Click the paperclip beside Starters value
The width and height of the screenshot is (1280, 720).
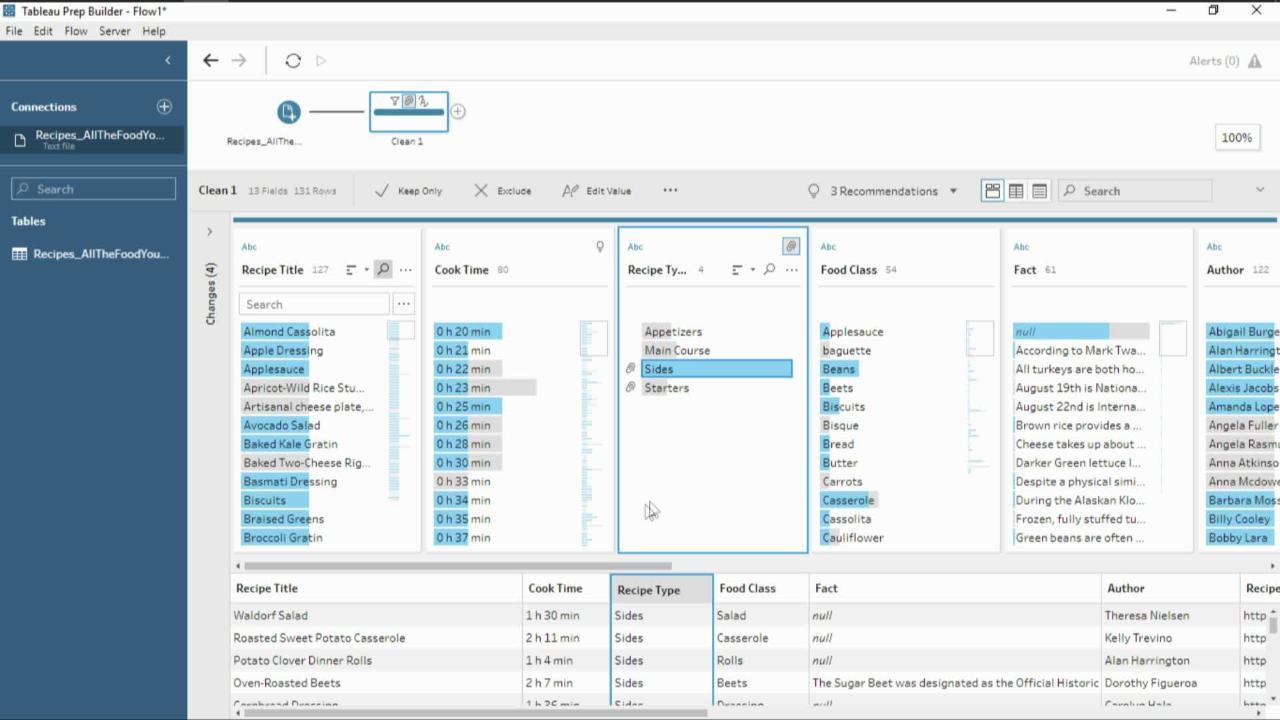[x=630, y=388]
